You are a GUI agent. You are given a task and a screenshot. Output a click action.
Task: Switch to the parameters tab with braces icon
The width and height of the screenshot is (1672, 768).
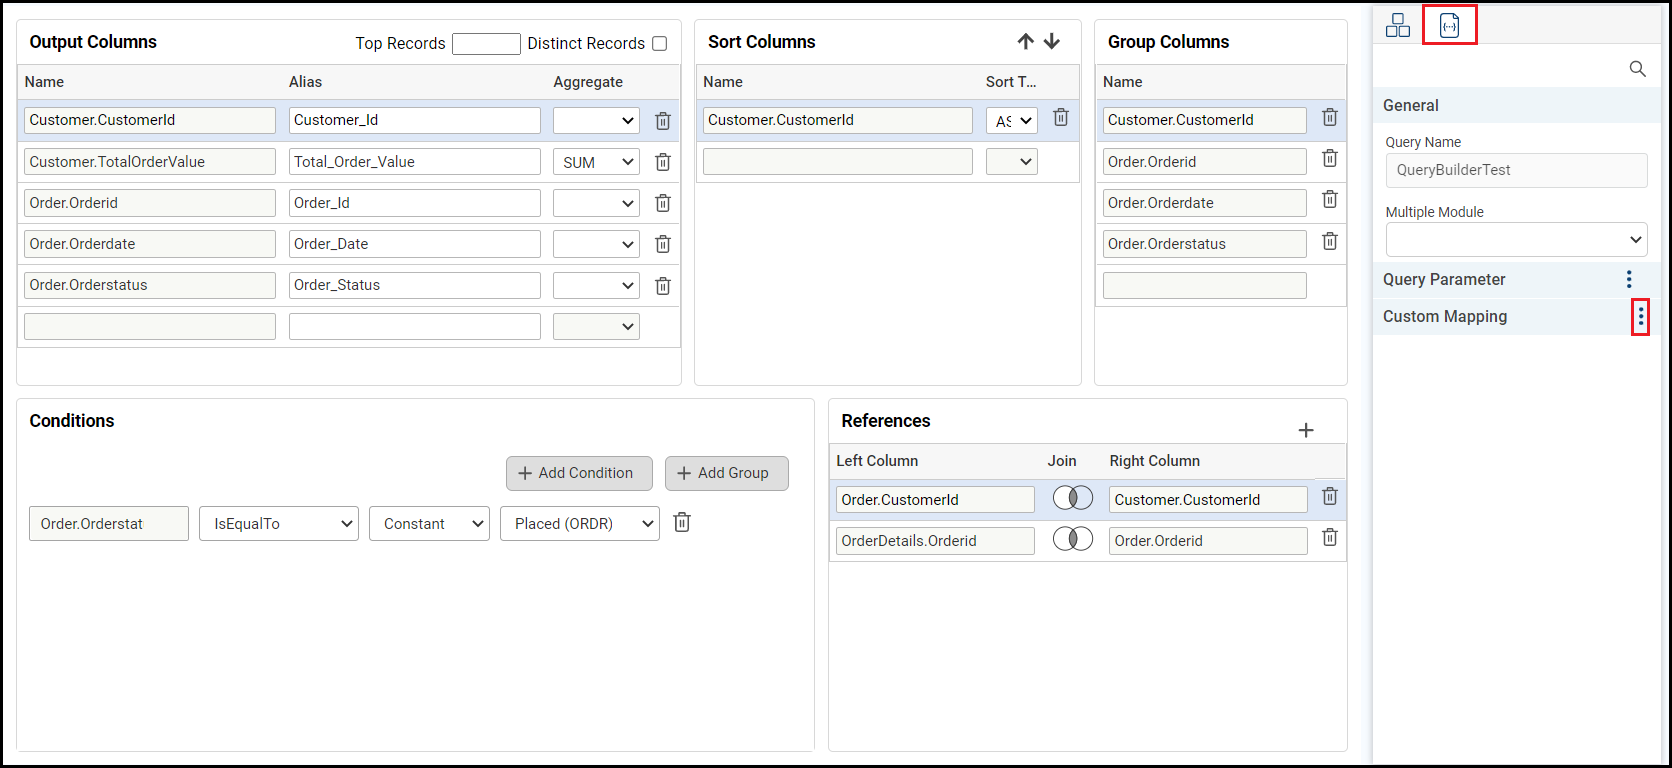(1449, 25)
